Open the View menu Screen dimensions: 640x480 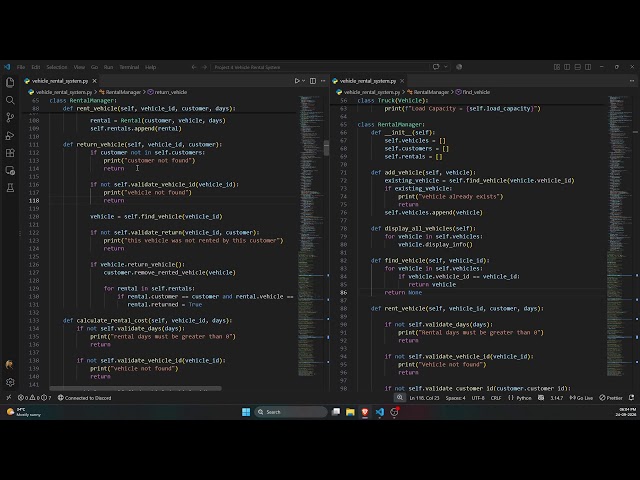pyautogui.click(x=79, y=67)
